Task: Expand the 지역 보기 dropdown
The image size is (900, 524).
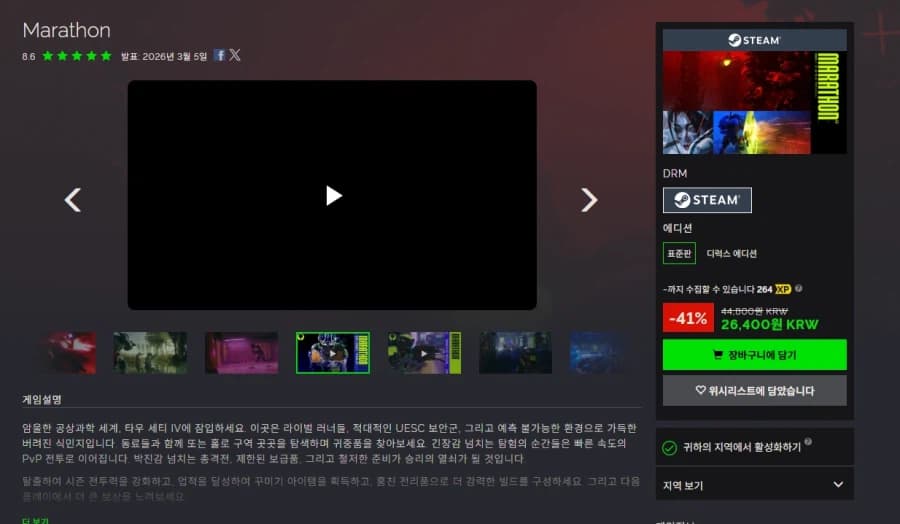Action: [x=754, y=485]
